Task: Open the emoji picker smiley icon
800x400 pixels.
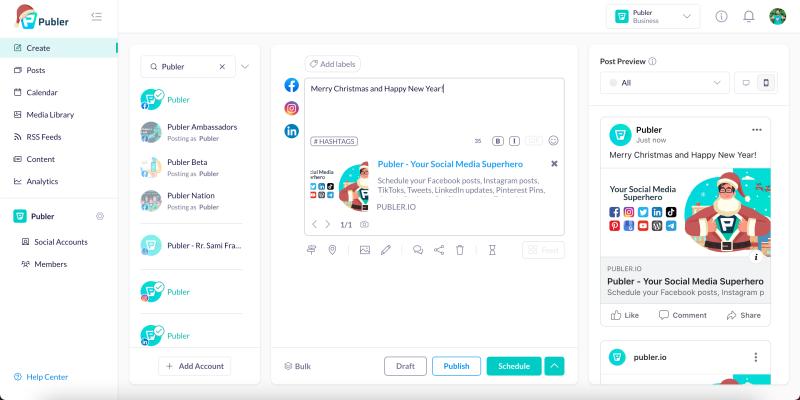Action: click(553, 140)
